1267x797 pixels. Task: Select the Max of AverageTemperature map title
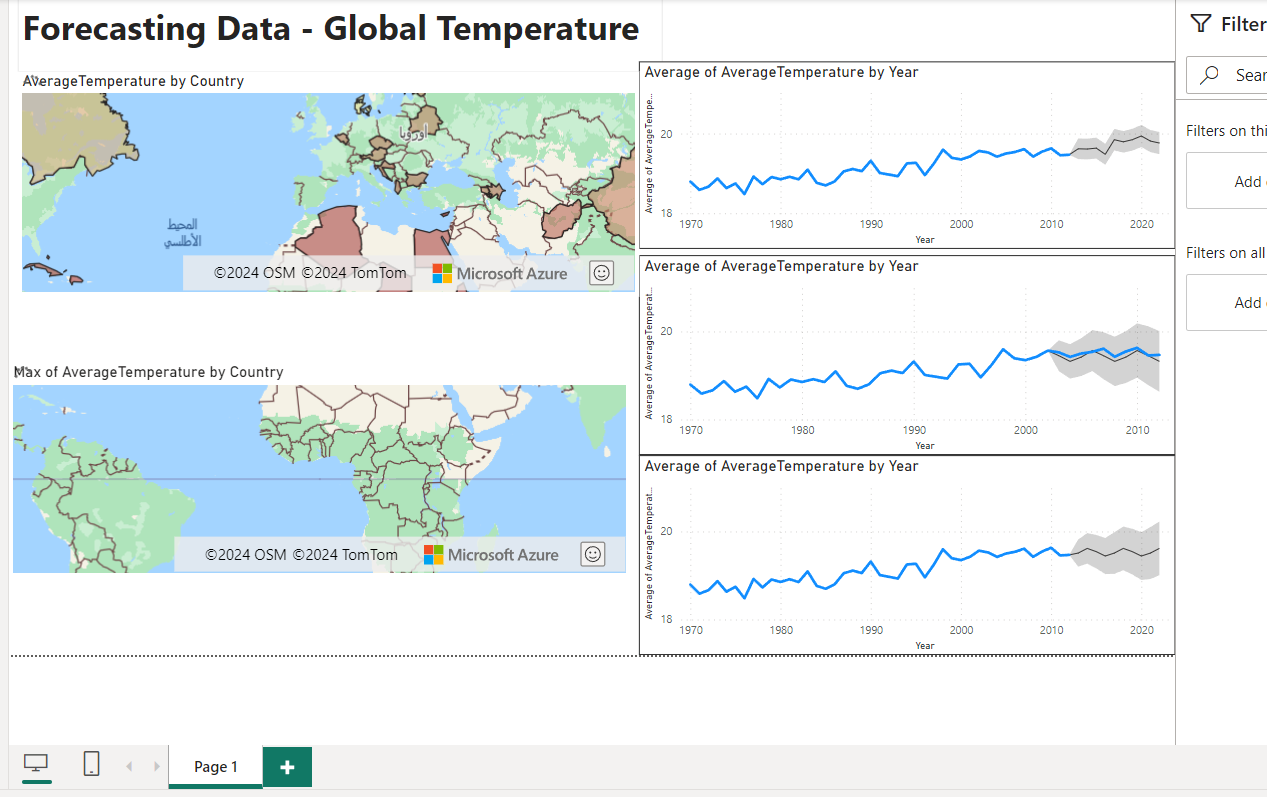point(148,372)
